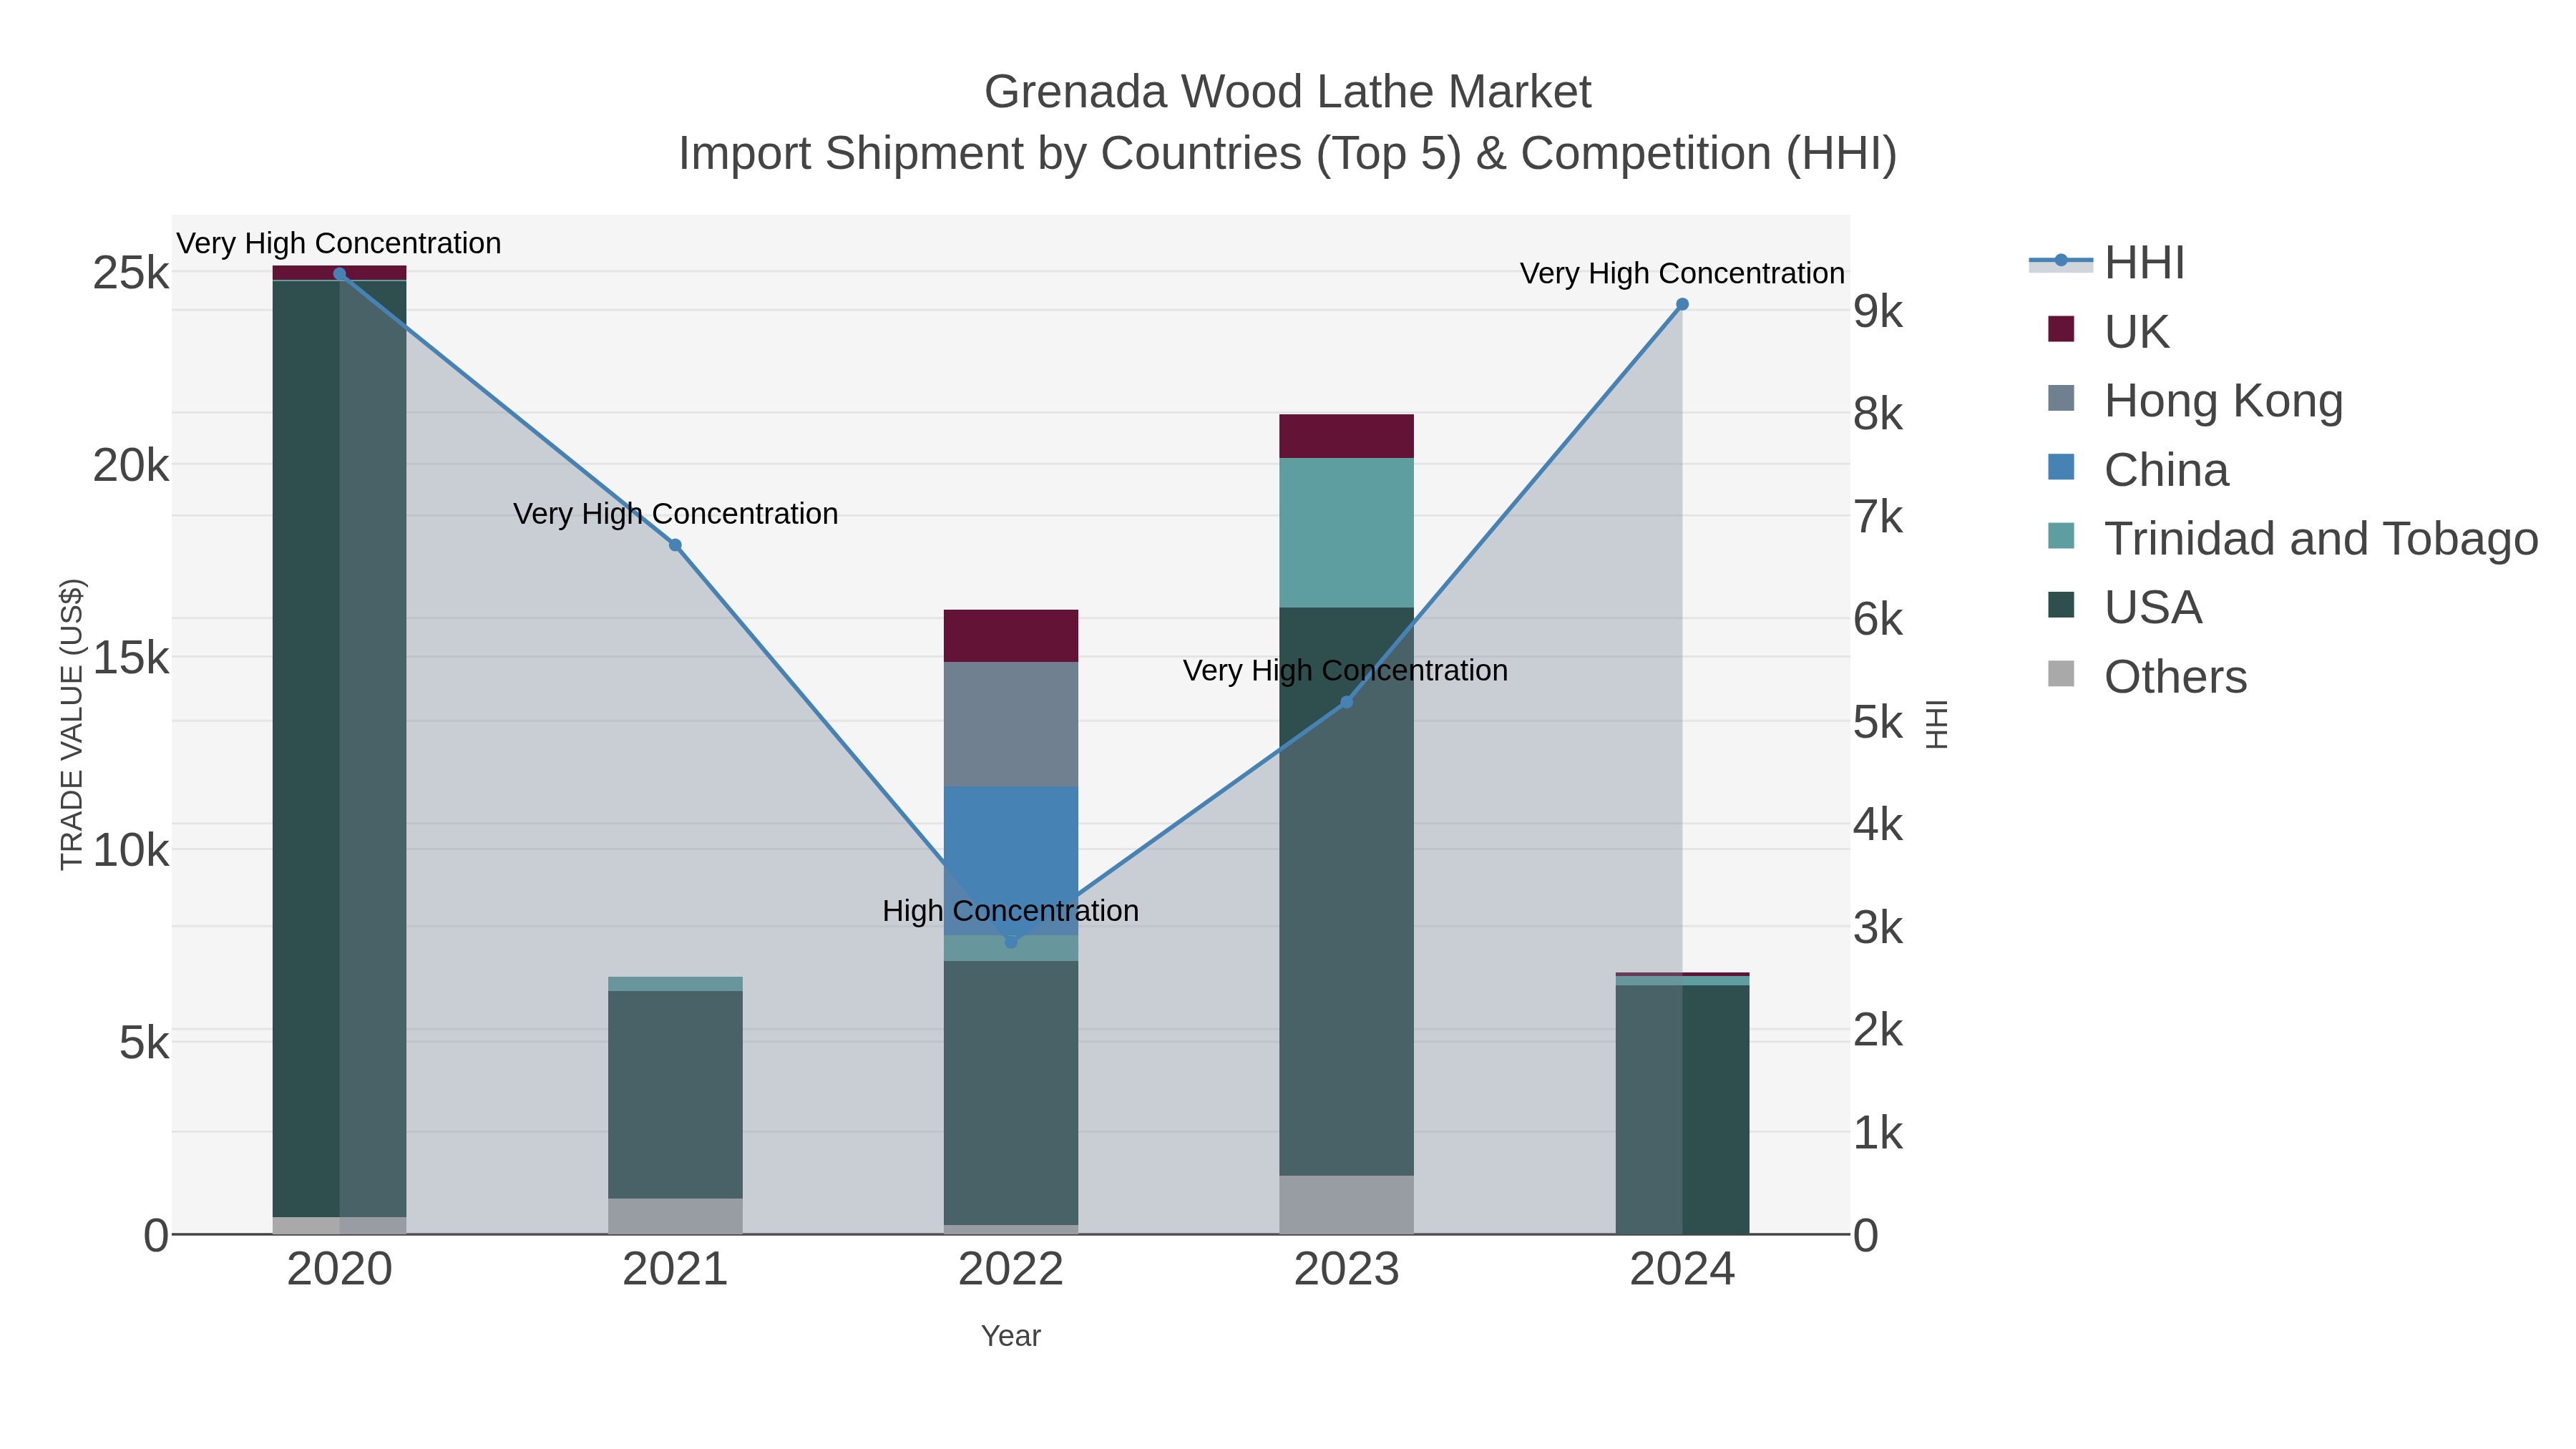The height and width of the screenshot is (1449, 2576).
Task: Click 'Very High Concentration' label above 2021
Action: pyautogui.click(x=675, y=514)
